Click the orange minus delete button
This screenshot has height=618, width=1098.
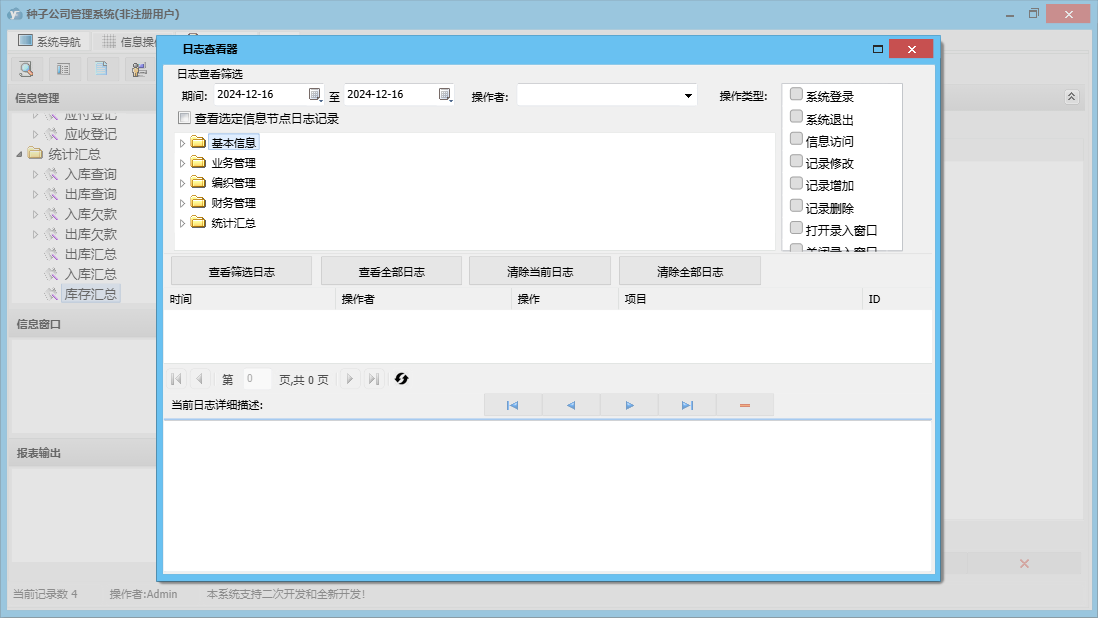pos(745,405)
